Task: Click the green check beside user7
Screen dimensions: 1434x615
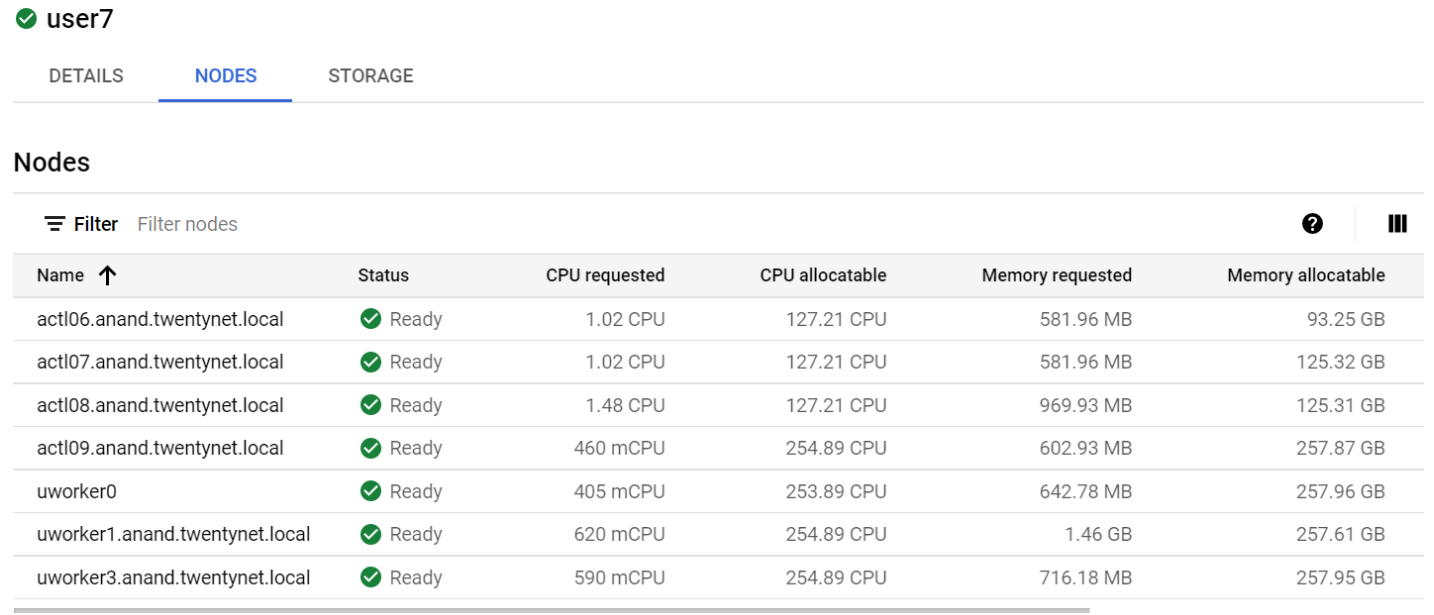Action: tap(27, 19)
